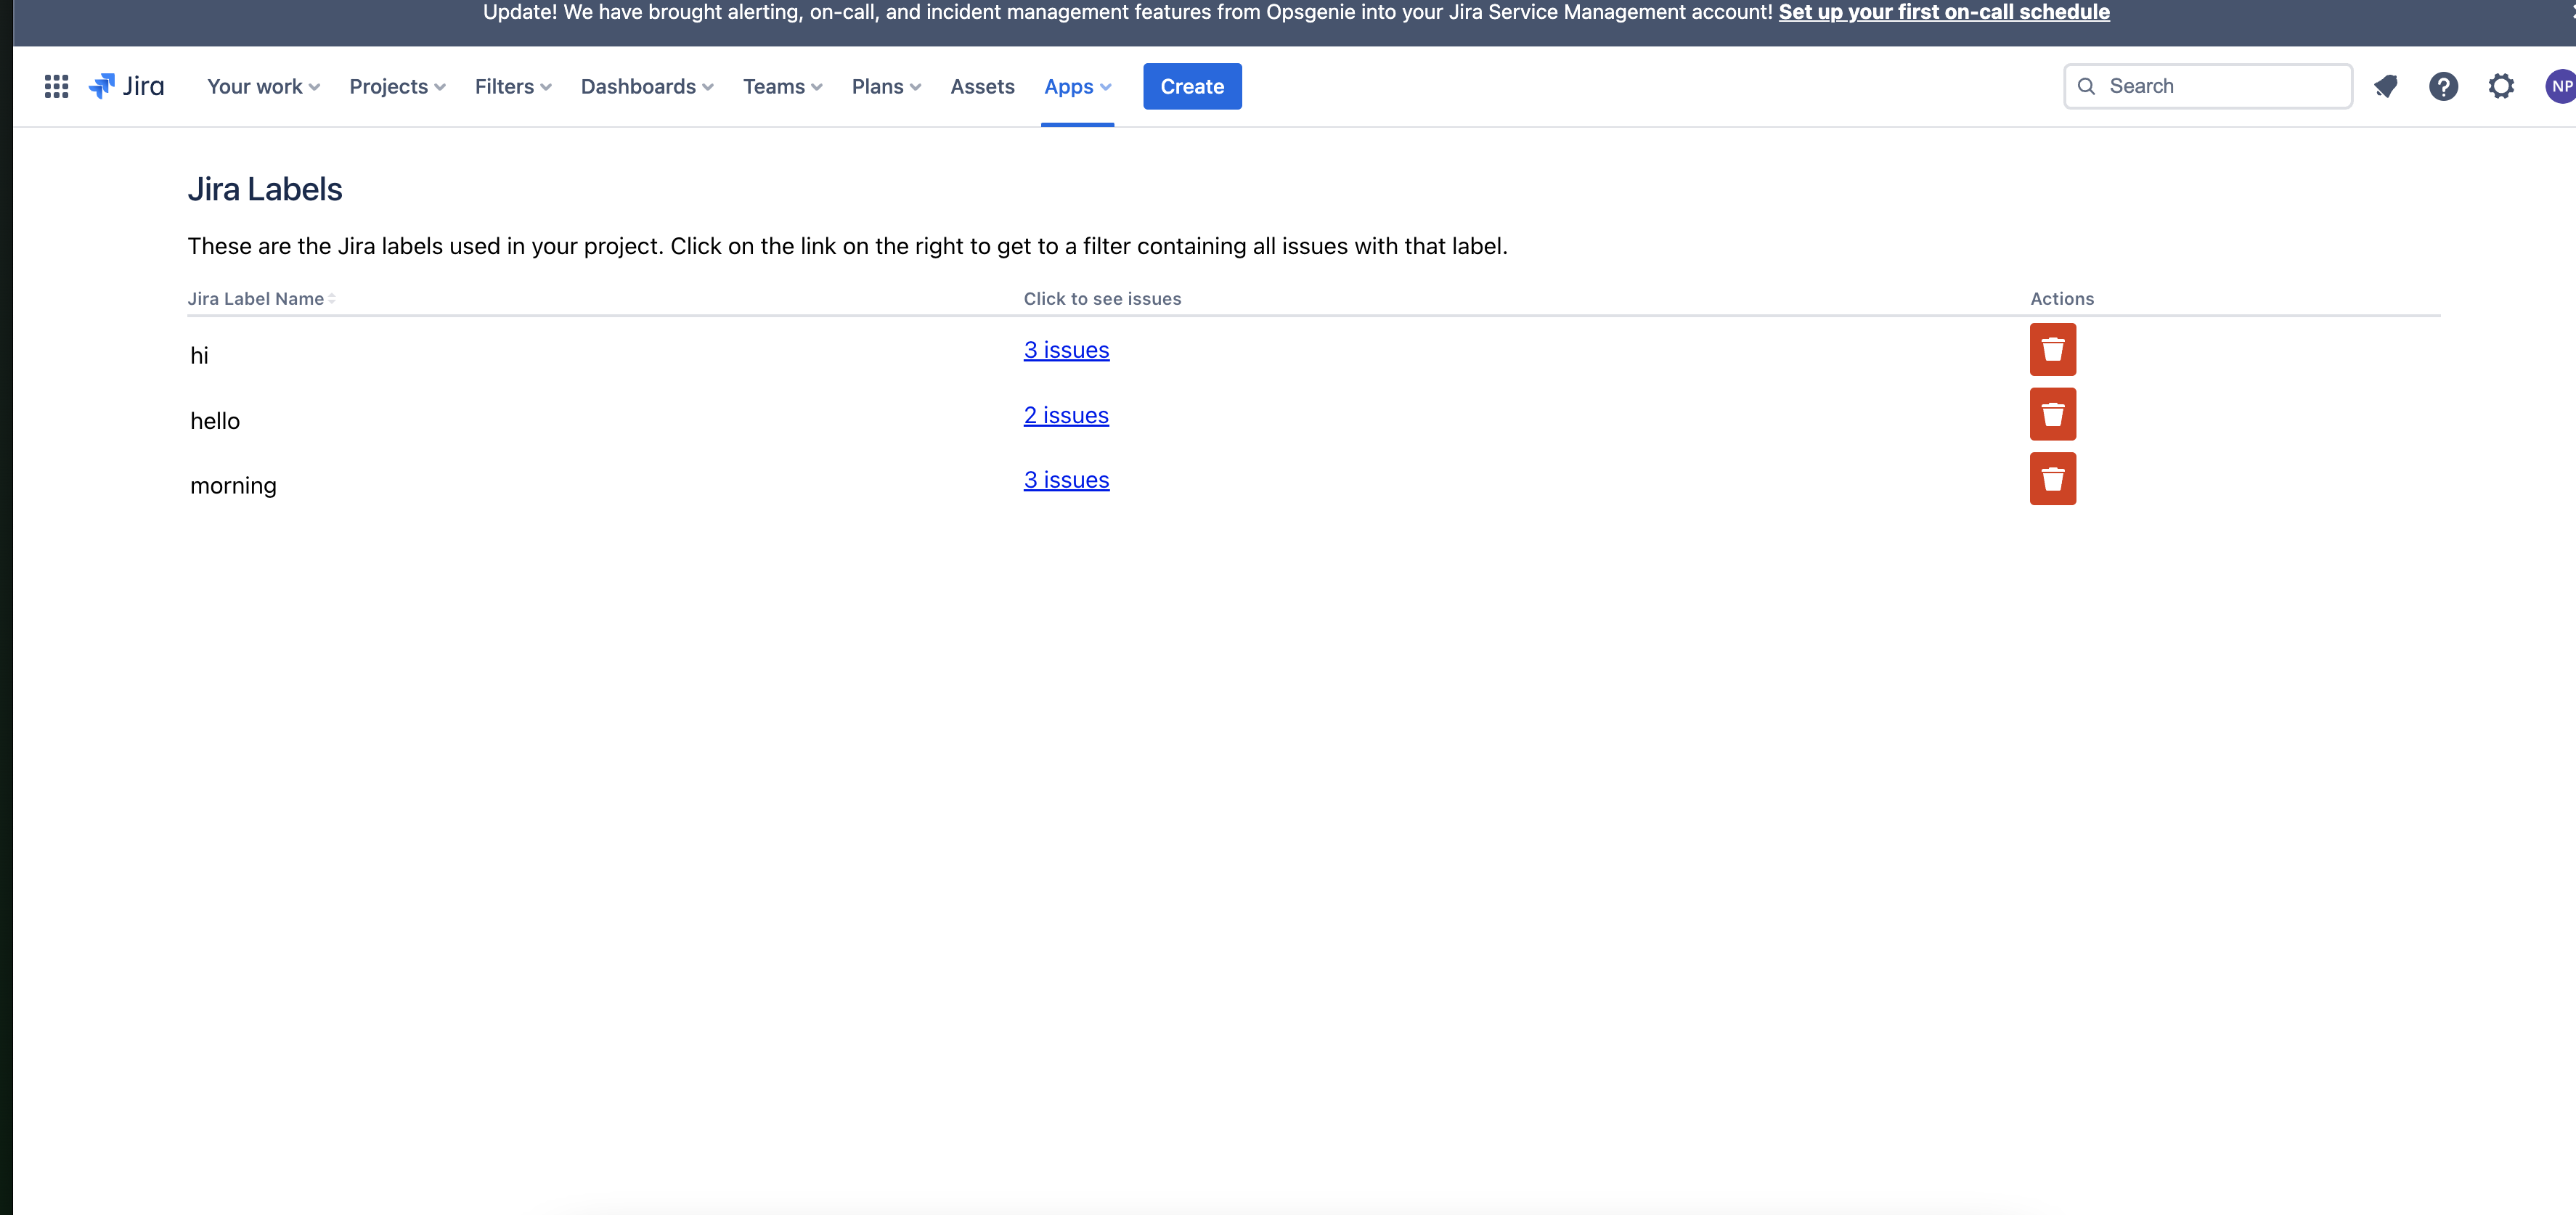Expand the Projects dropdown
2576x1215 pixels.
397,87
